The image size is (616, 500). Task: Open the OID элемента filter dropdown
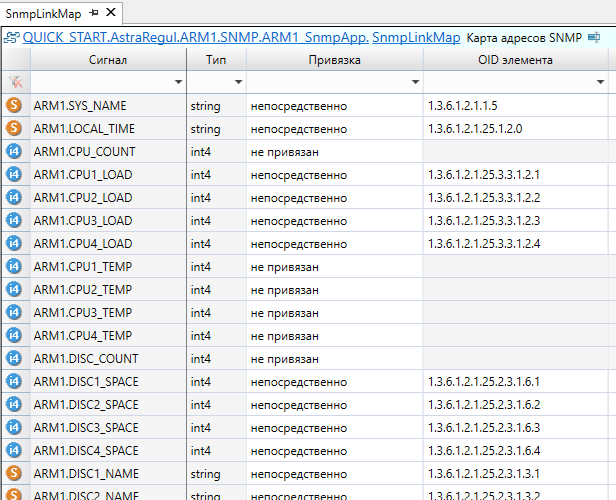click(608, 82)
